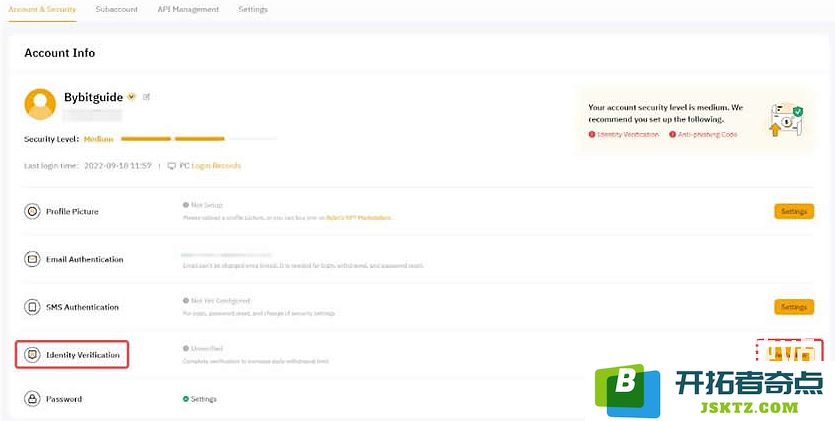Open Settings for SMS Authentication
The image size is (835, 421).
[x=794, y=307]
